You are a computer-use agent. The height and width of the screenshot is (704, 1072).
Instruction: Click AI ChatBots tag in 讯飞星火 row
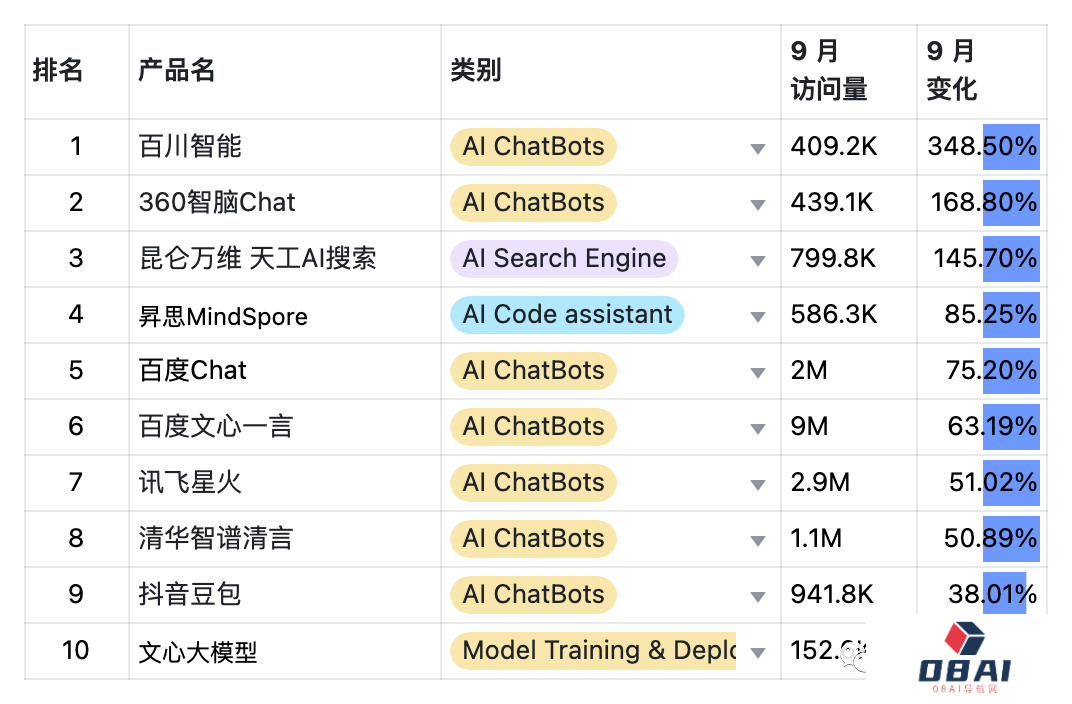coord(533,483)
